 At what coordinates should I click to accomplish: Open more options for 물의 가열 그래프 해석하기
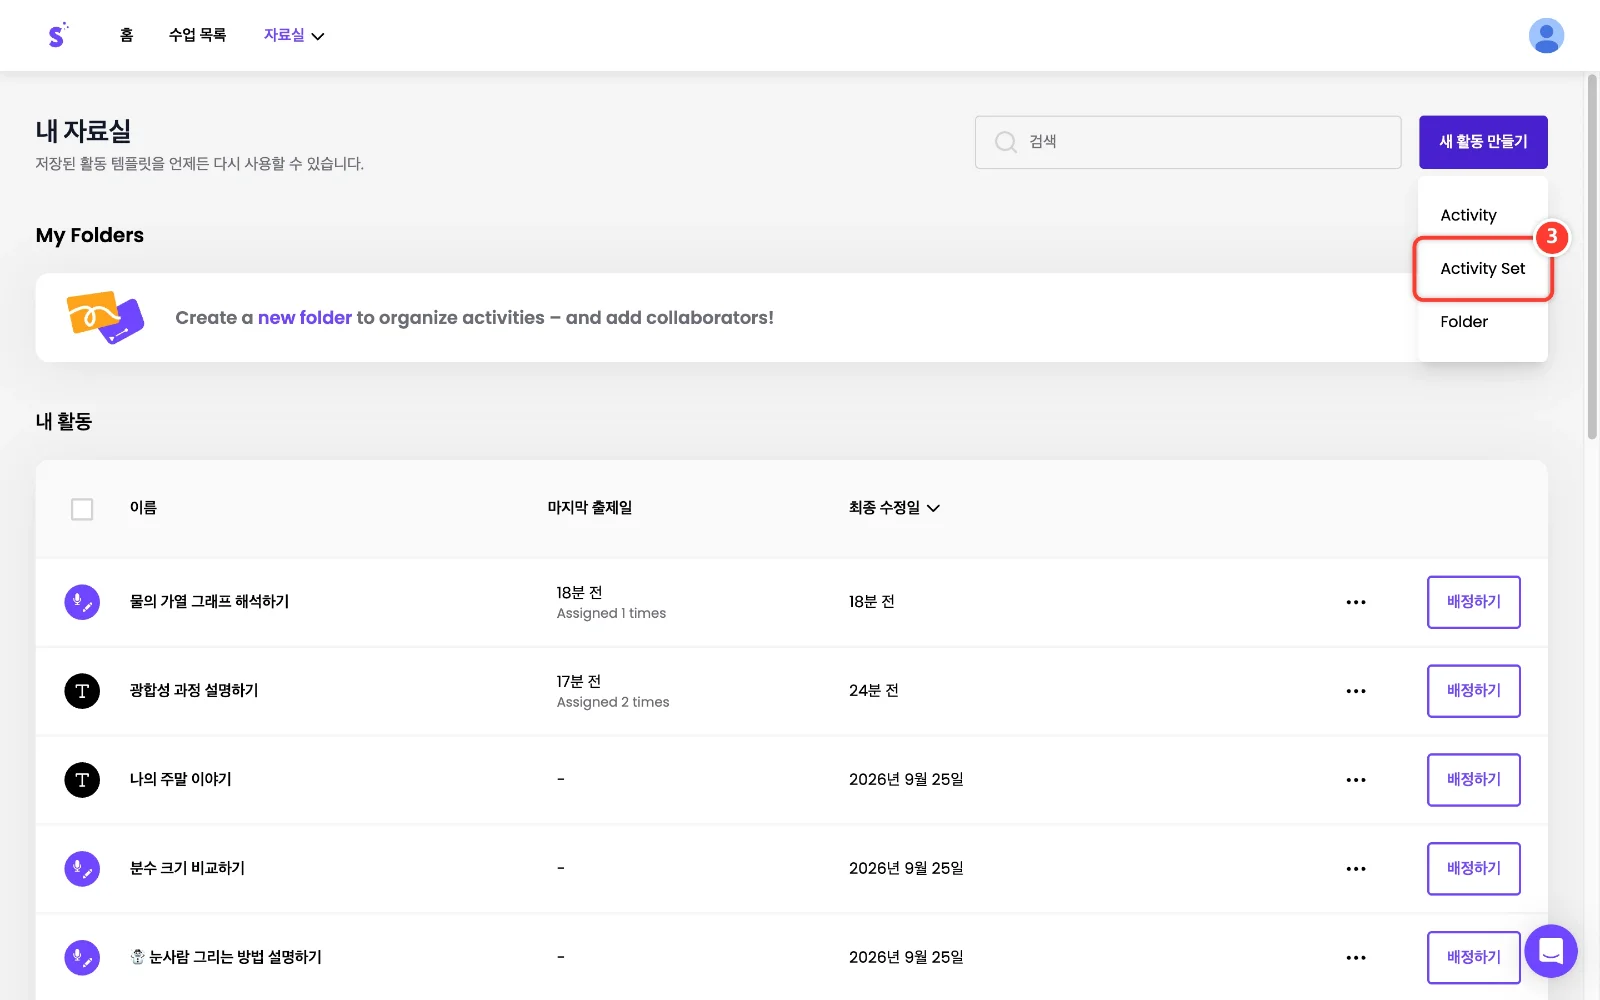point(1356,602)
